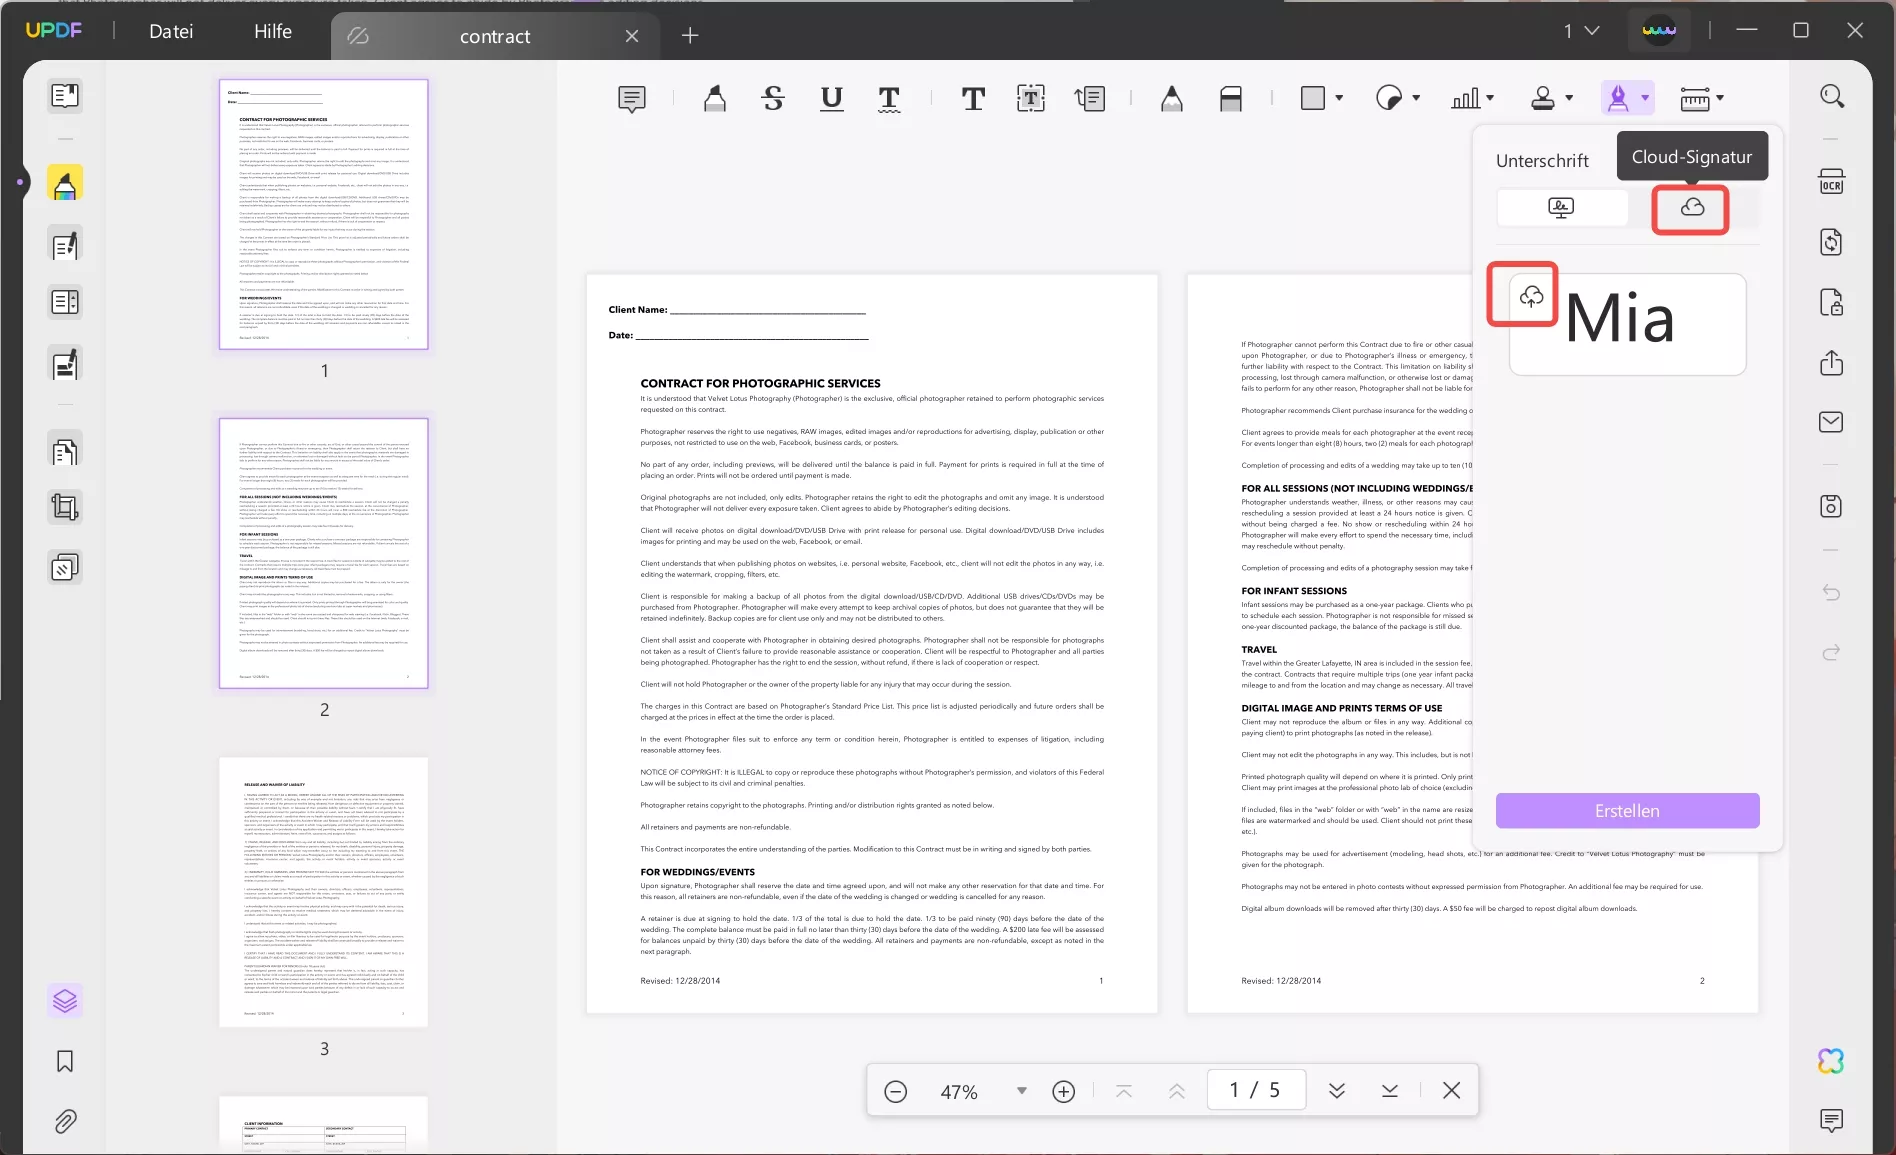Screen dimensions: 1896x1155
Task: Select the Comment mode highlighter icon in sidebar
Action: 65,184
